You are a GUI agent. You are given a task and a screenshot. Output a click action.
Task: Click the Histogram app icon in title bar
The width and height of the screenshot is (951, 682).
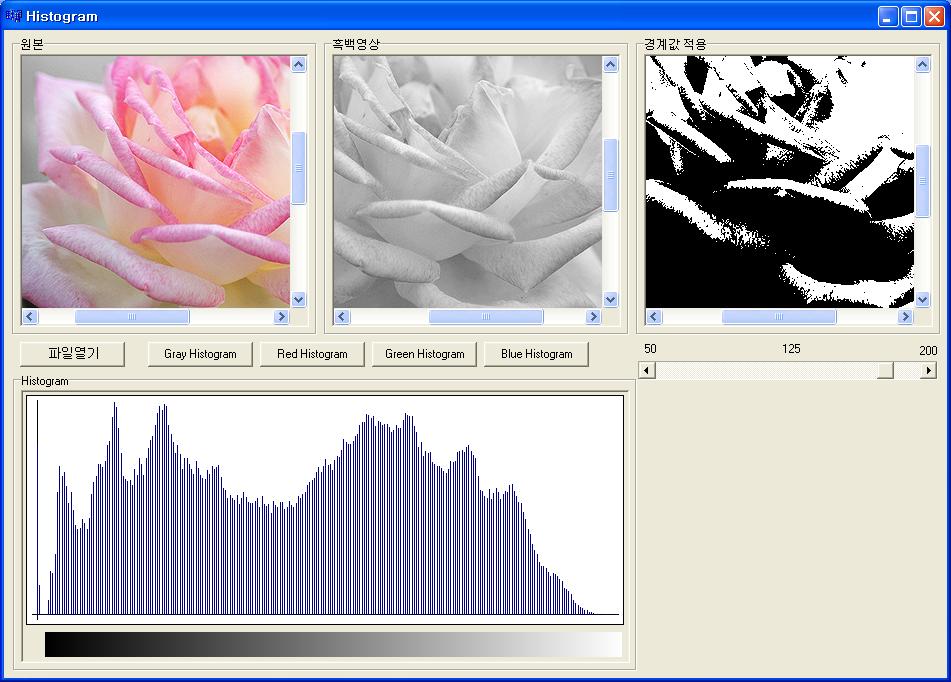13,16
